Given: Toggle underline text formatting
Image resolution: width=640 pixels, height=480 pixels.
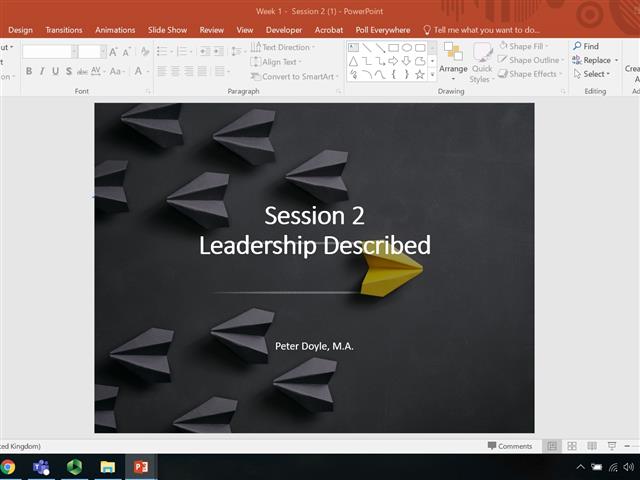Looking at the screenshot, I should (x=55, y=71).
